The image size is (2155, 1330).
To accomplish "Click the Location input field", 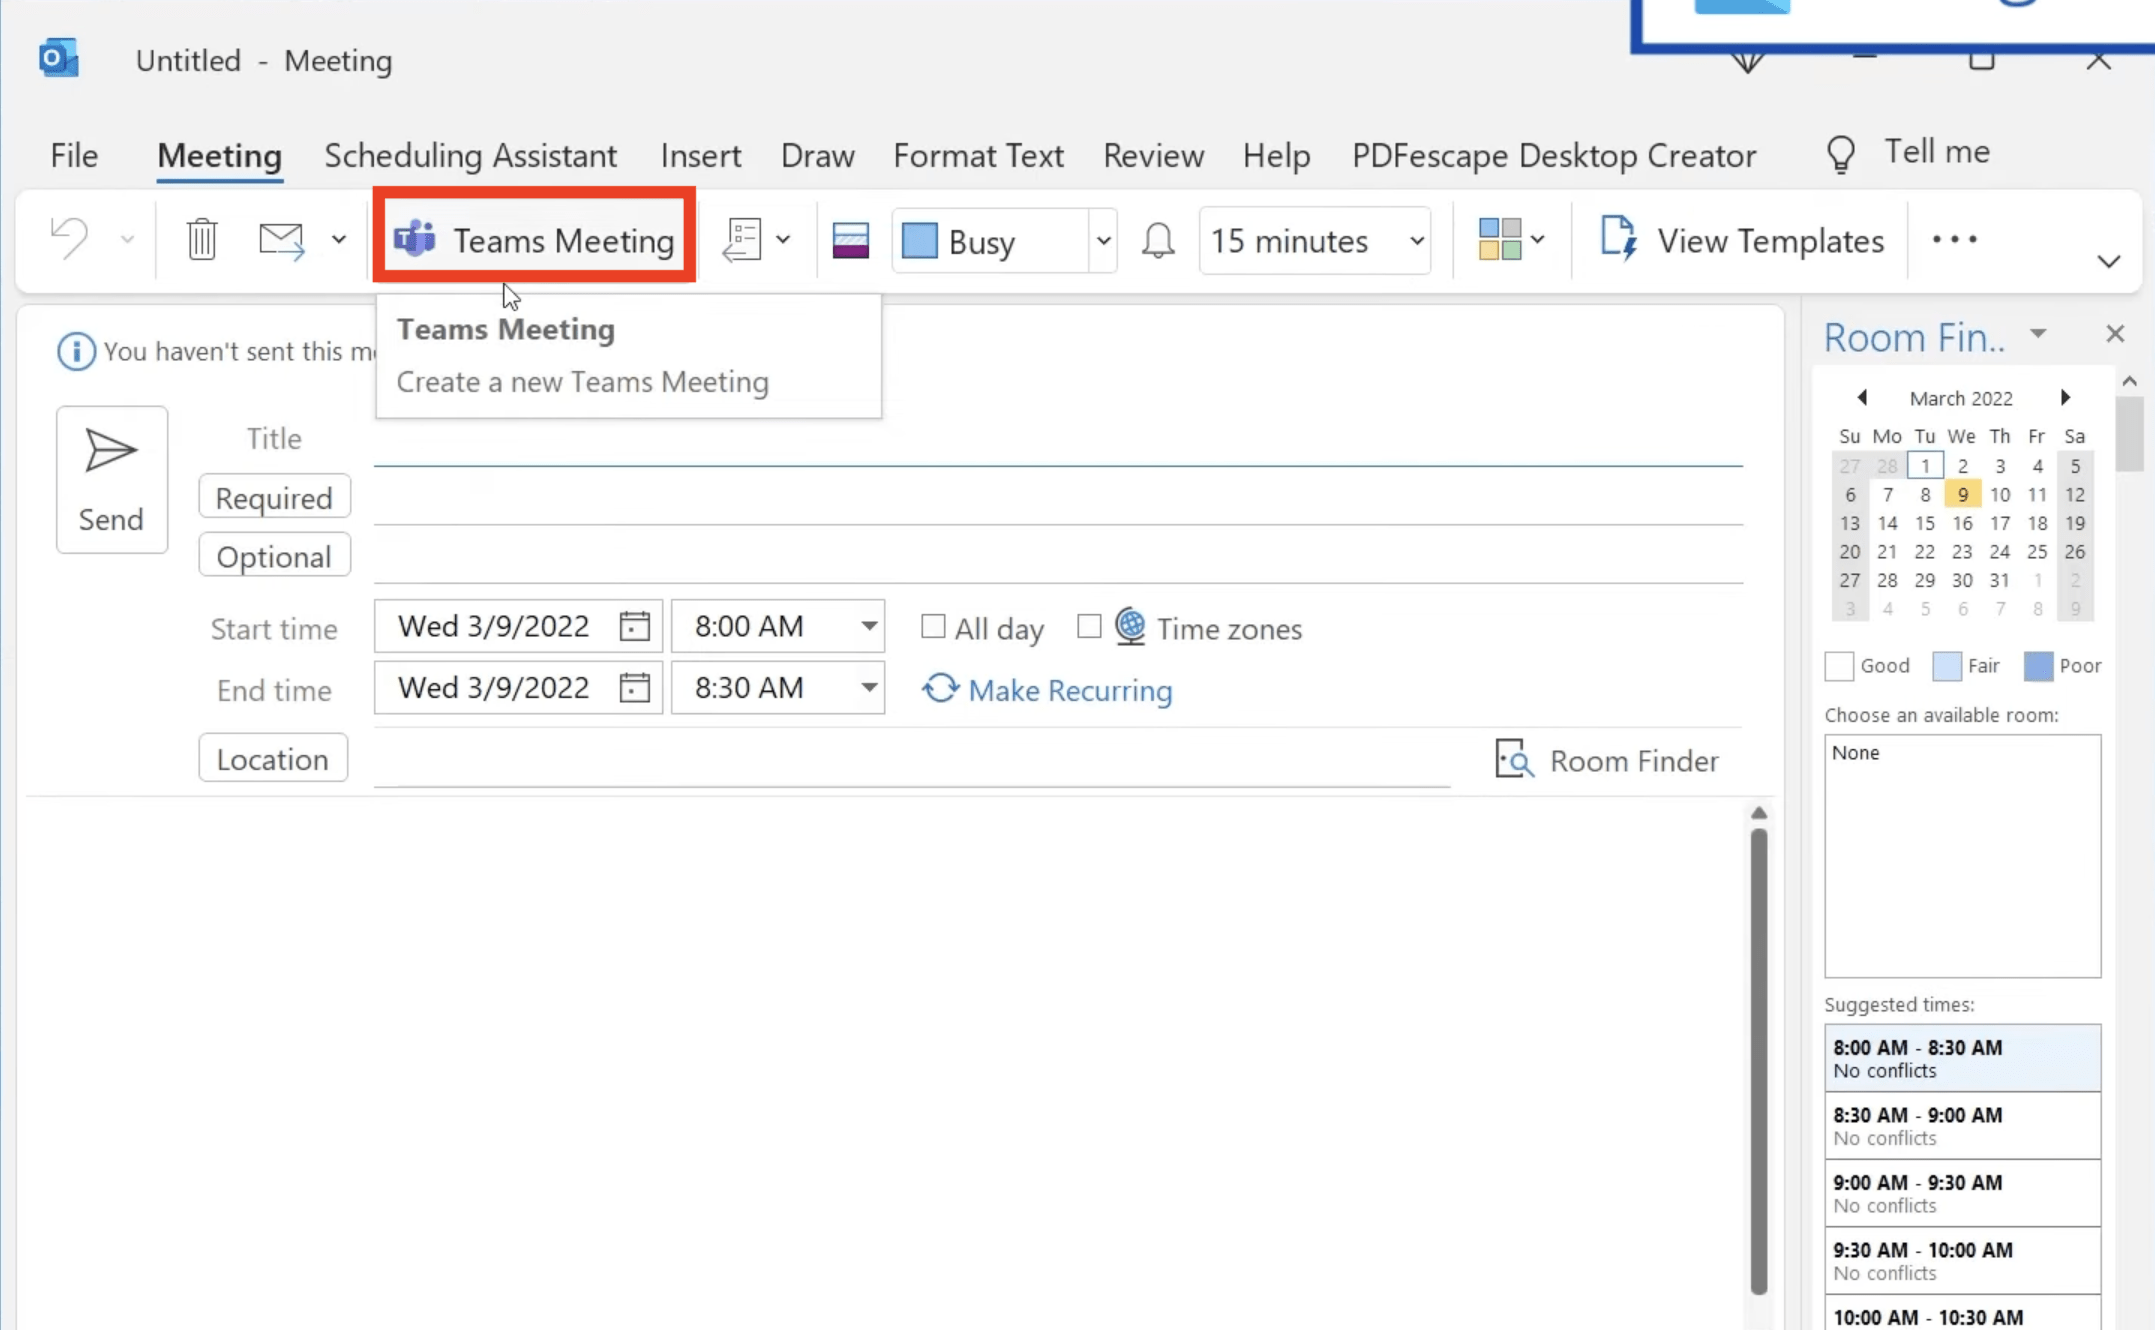I will pos(912,761).
